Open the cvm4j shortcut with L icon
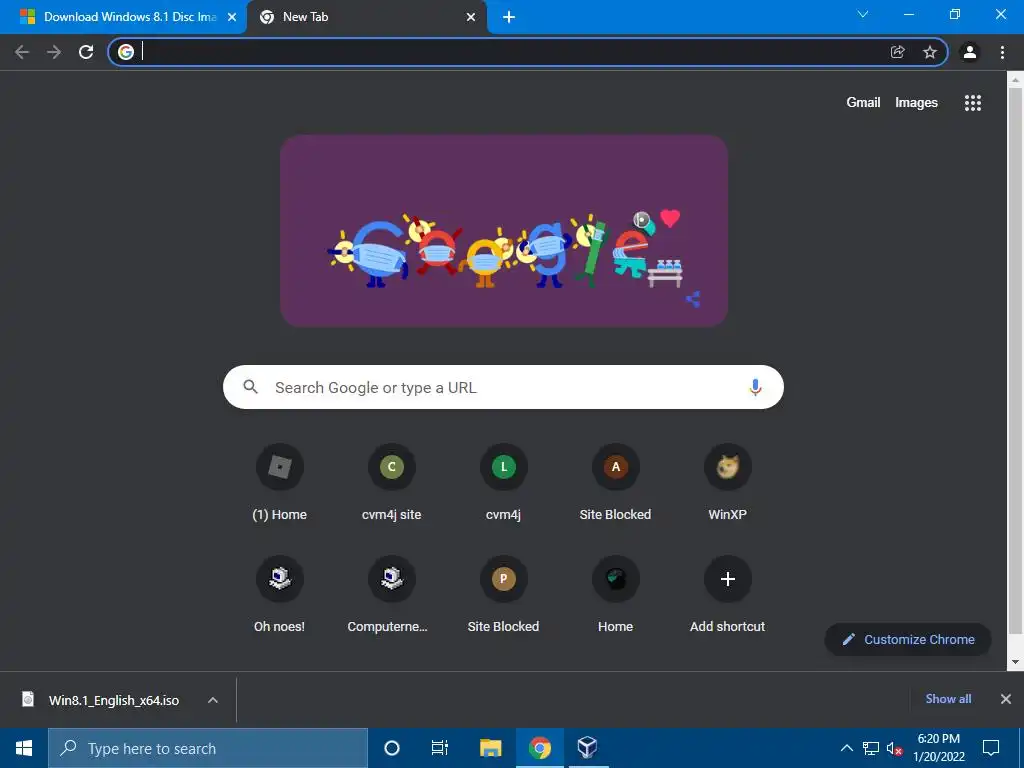The width and height of the screenshot is (1024, 768). coord(504,483)
